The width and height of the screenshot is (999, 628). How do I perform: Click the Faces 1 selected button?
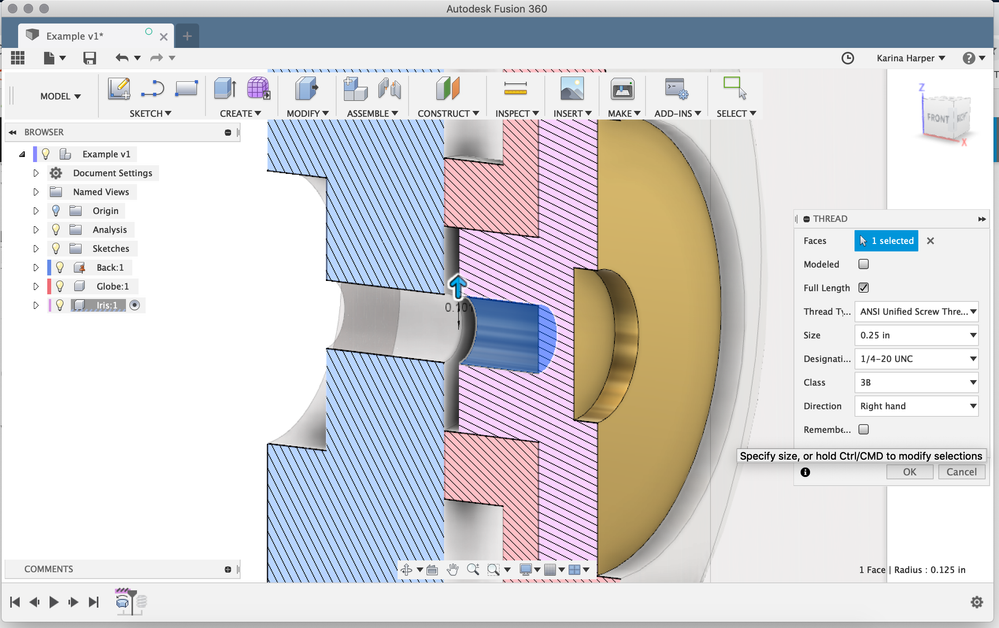(886, 241)
